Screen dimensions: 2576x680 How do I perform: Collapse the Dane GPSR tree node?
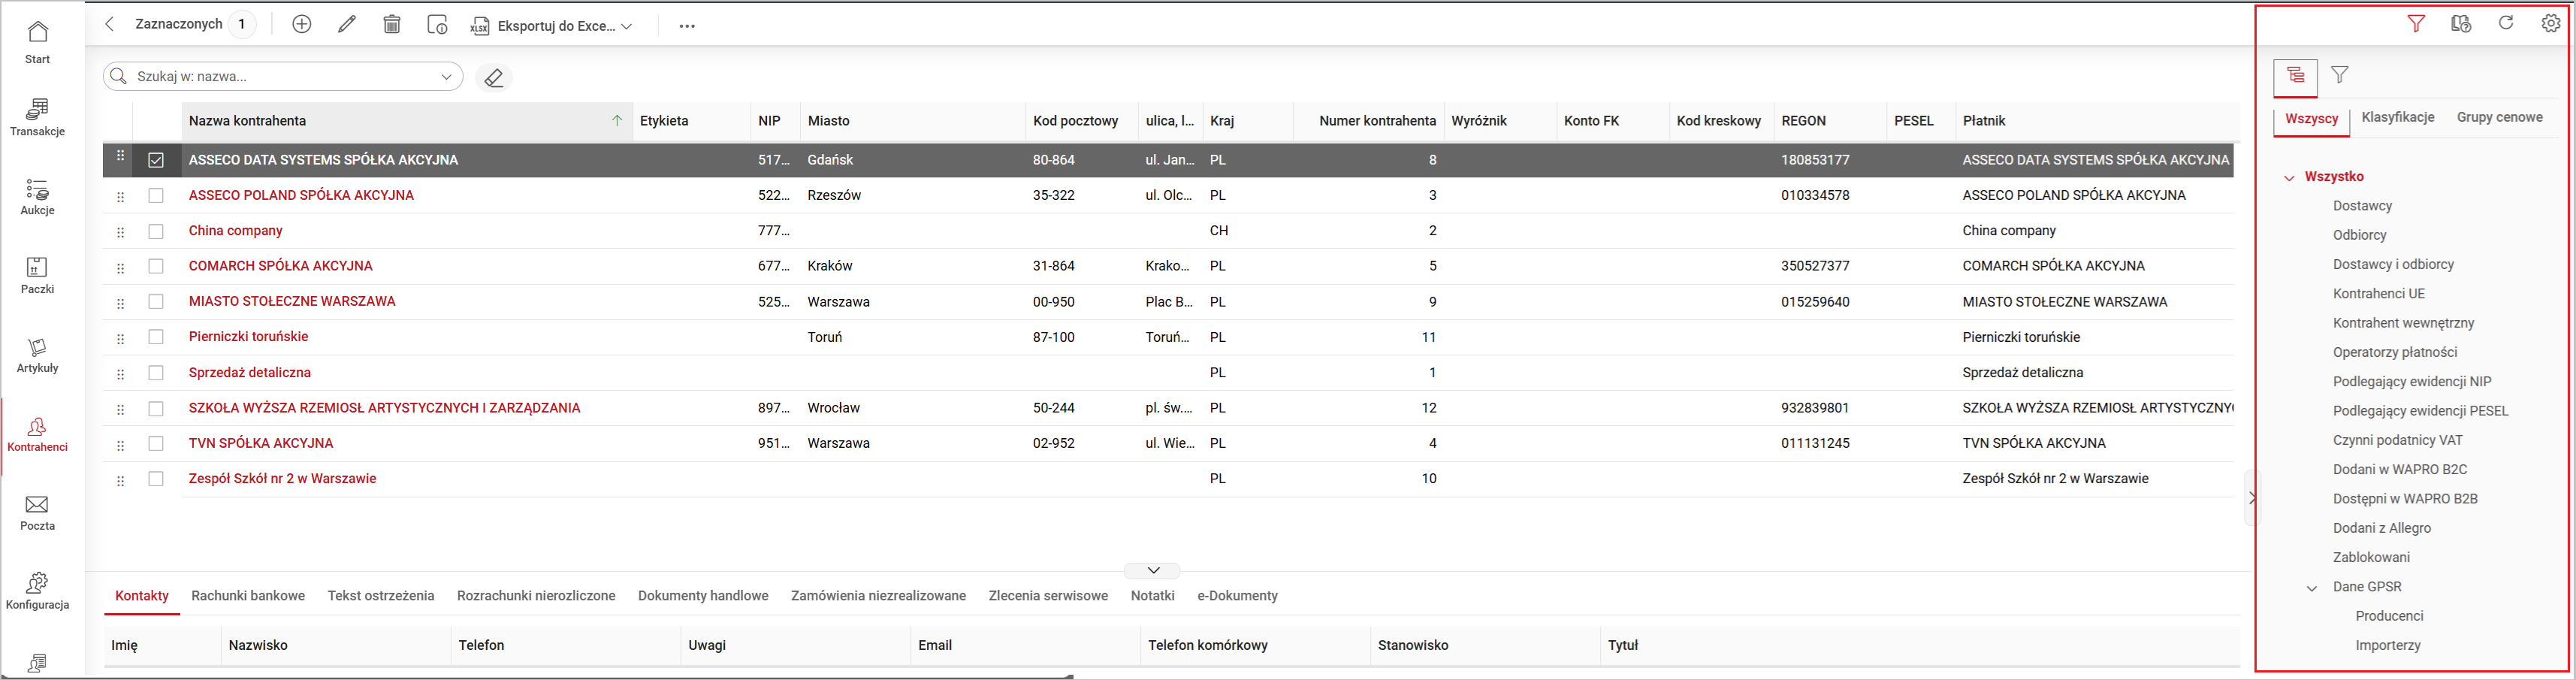[2312, 588]
